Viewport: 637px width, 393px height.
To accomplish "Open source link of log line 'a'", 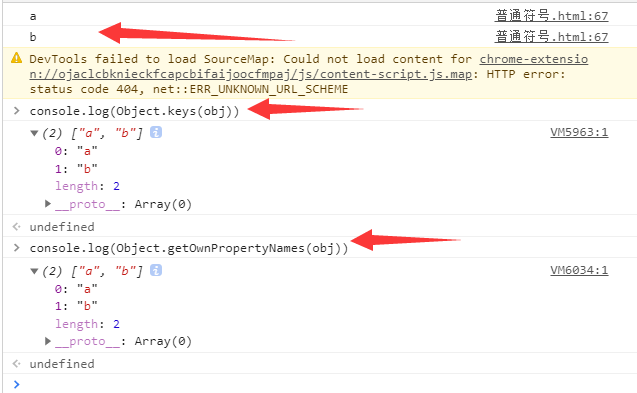I will [x=551, y=16].
